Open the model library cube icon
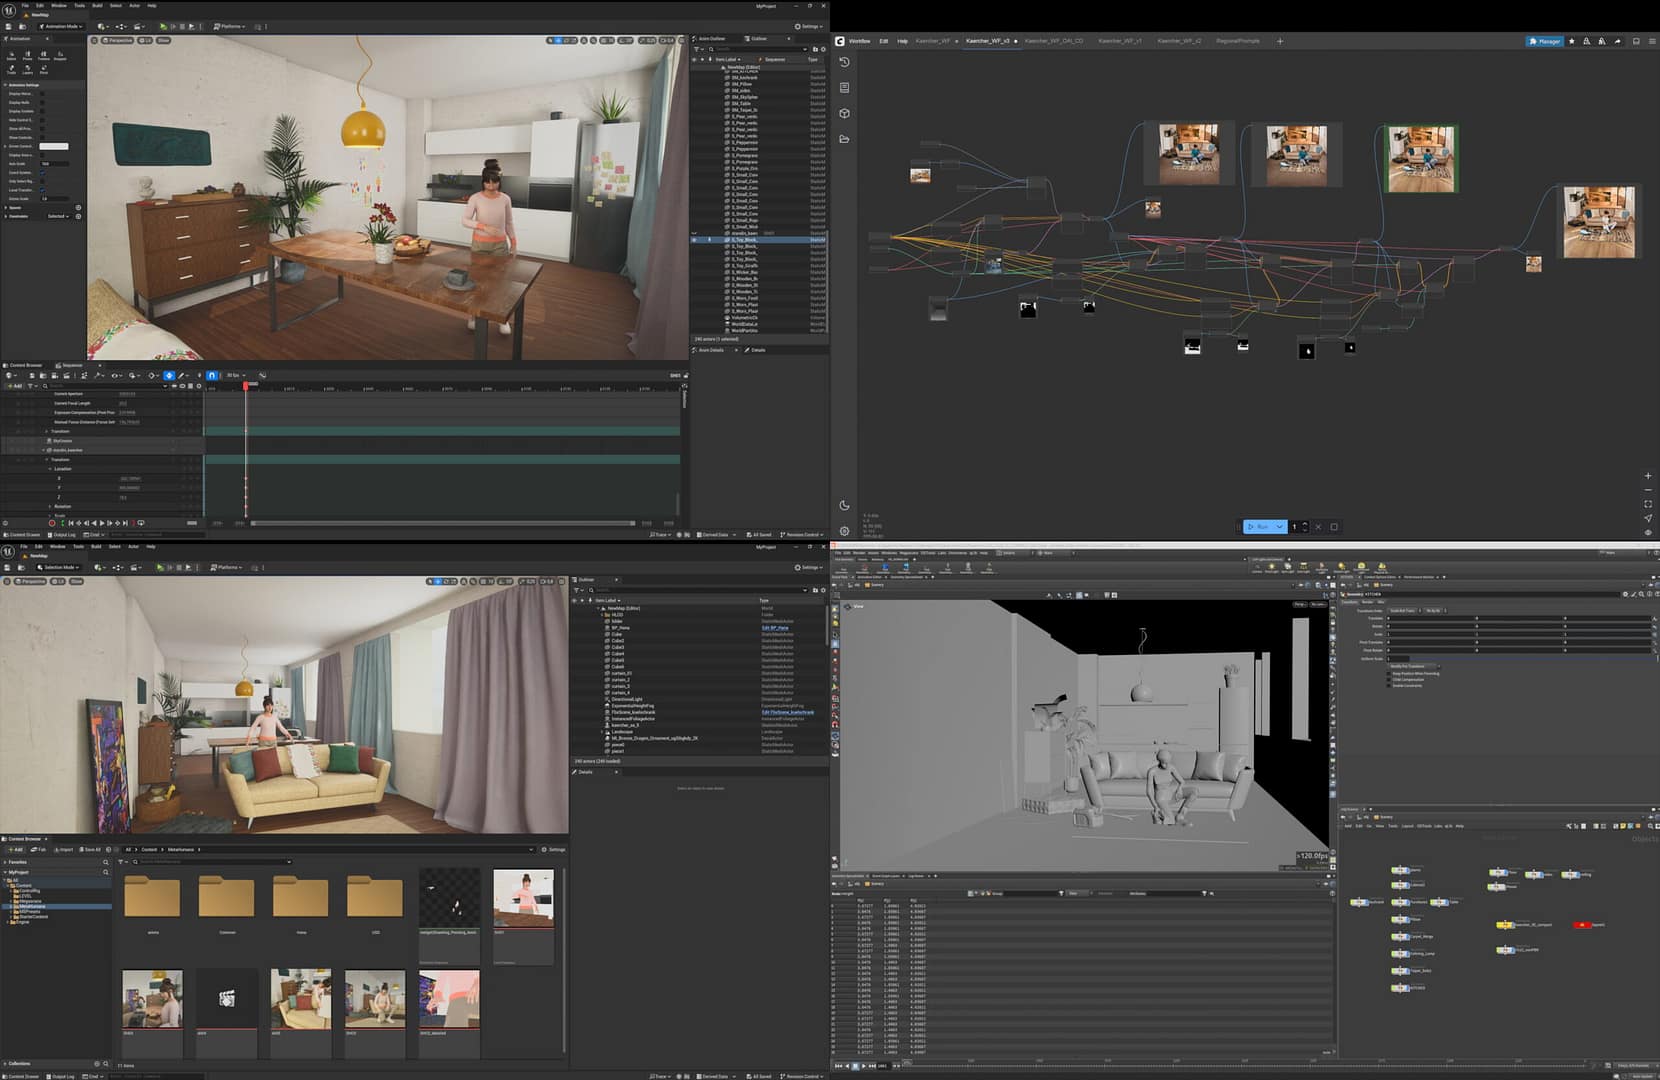This screenshot has height=1080, width=1660. pos(845,114)
